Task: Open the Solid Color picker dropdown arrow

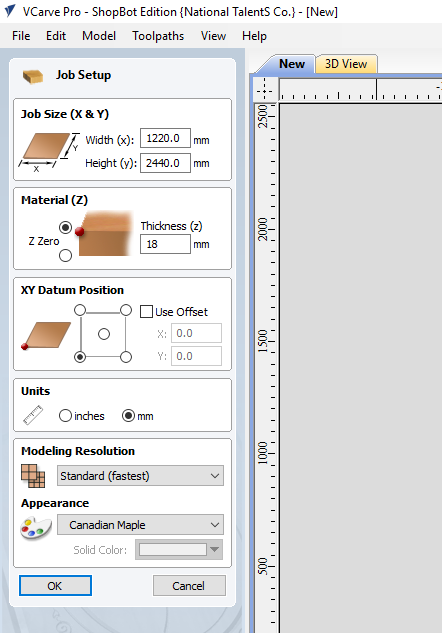Action: (x=215, y=549)
